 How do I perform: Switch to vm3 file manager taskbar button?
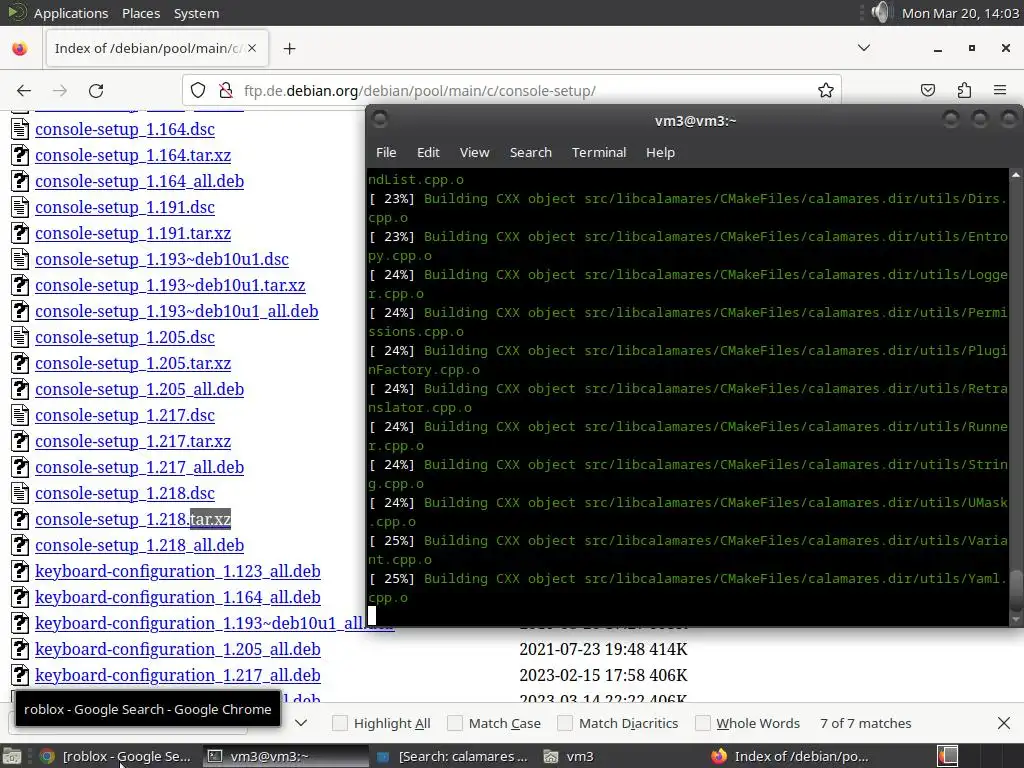620,756
